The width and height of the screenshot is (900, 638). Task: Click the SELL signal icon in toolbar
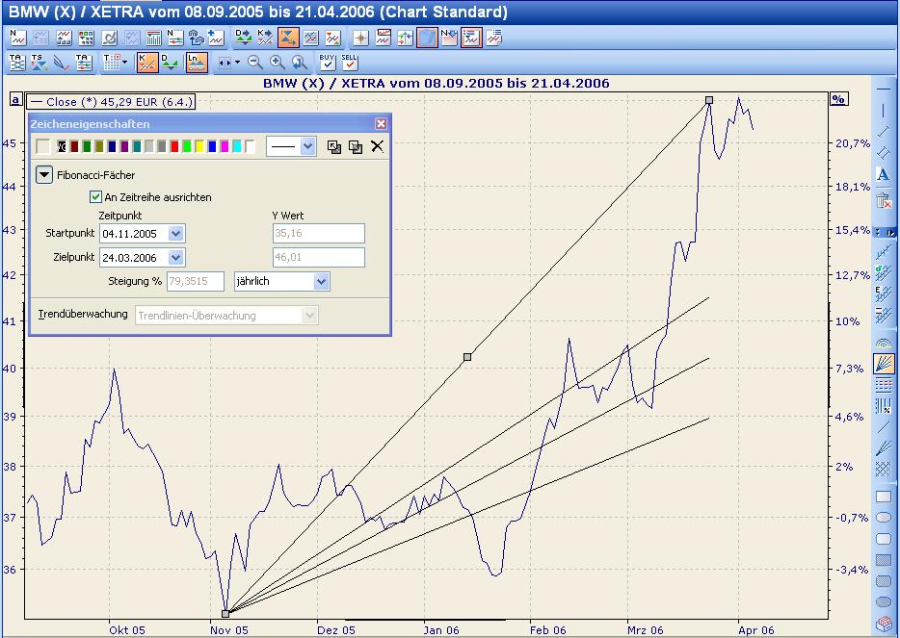coord(349,62)
